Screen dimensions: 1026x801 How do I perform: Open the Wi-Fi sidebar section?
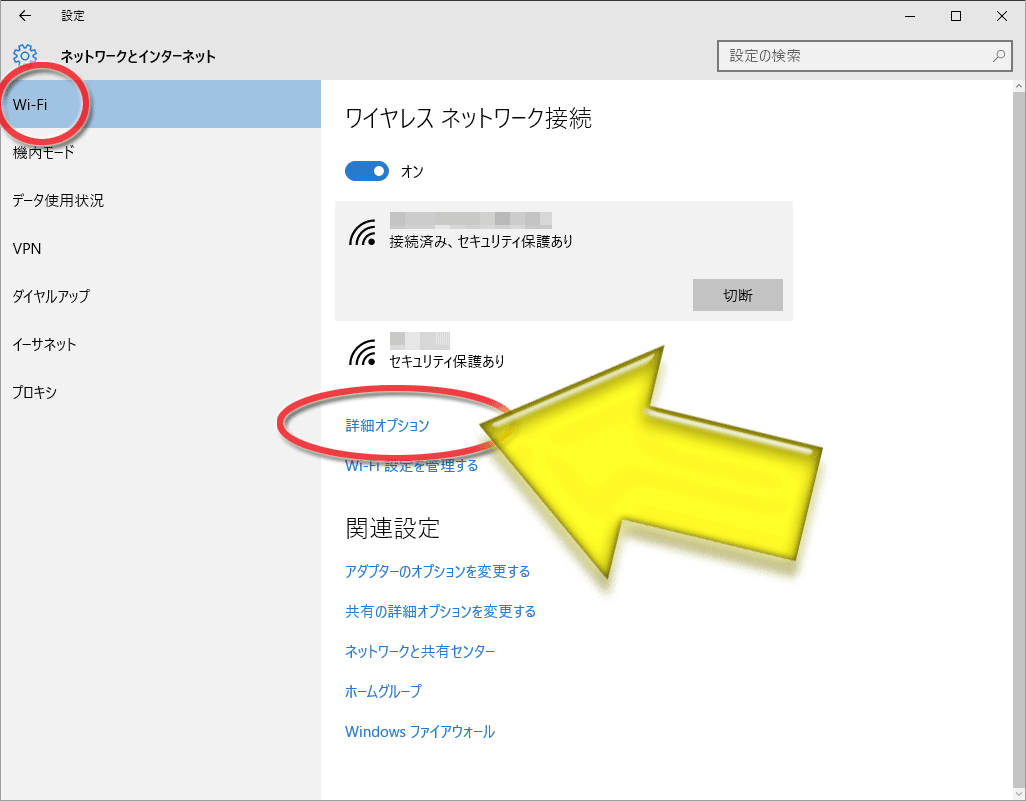coord(160,104)
